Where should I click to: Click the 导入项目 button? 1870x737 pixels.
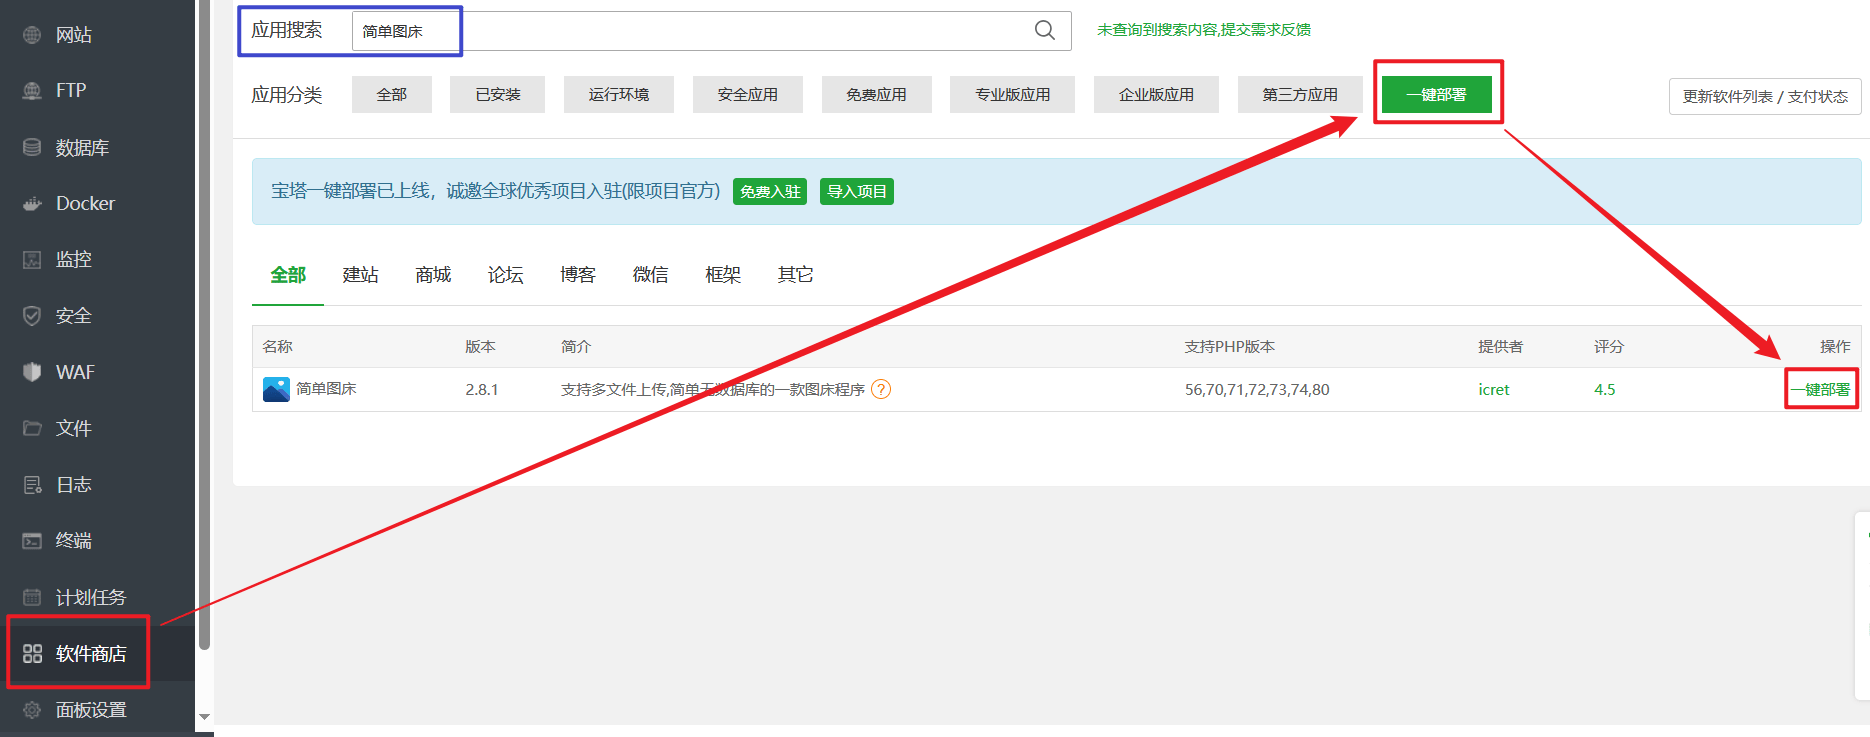point(856,192)
